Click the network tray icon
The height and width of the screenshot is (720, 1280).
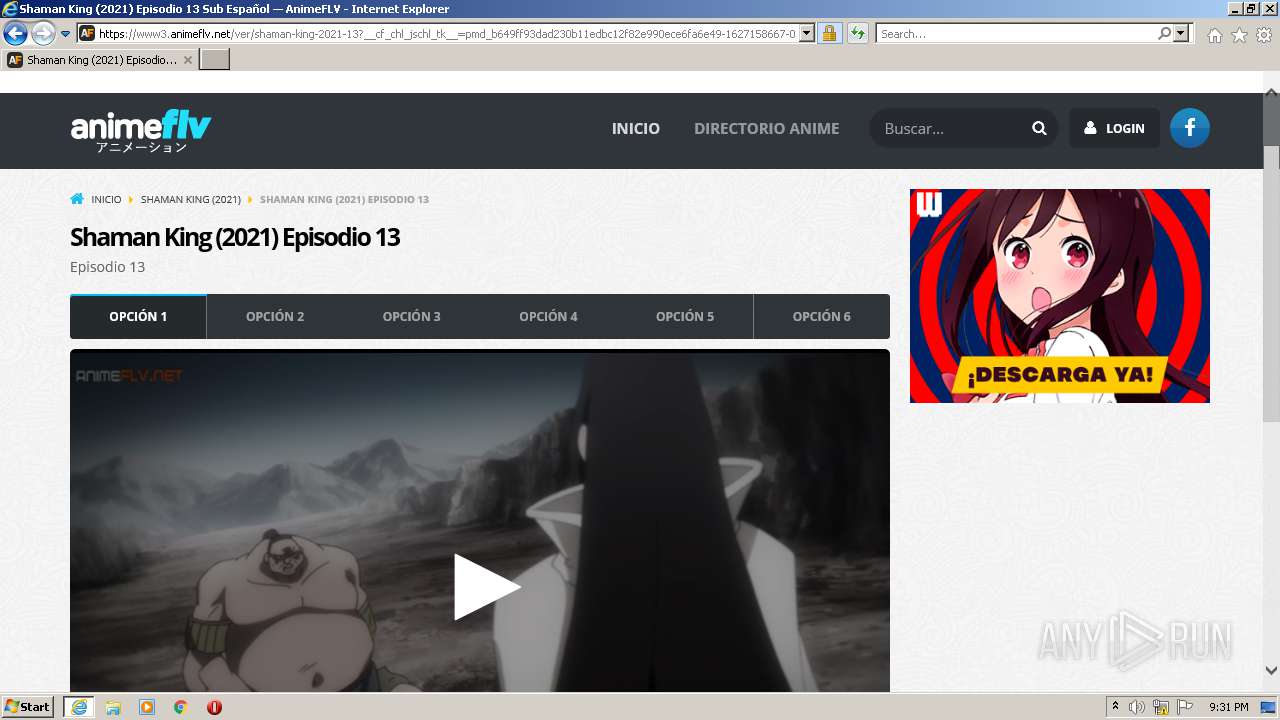[x=1160, y=707]
